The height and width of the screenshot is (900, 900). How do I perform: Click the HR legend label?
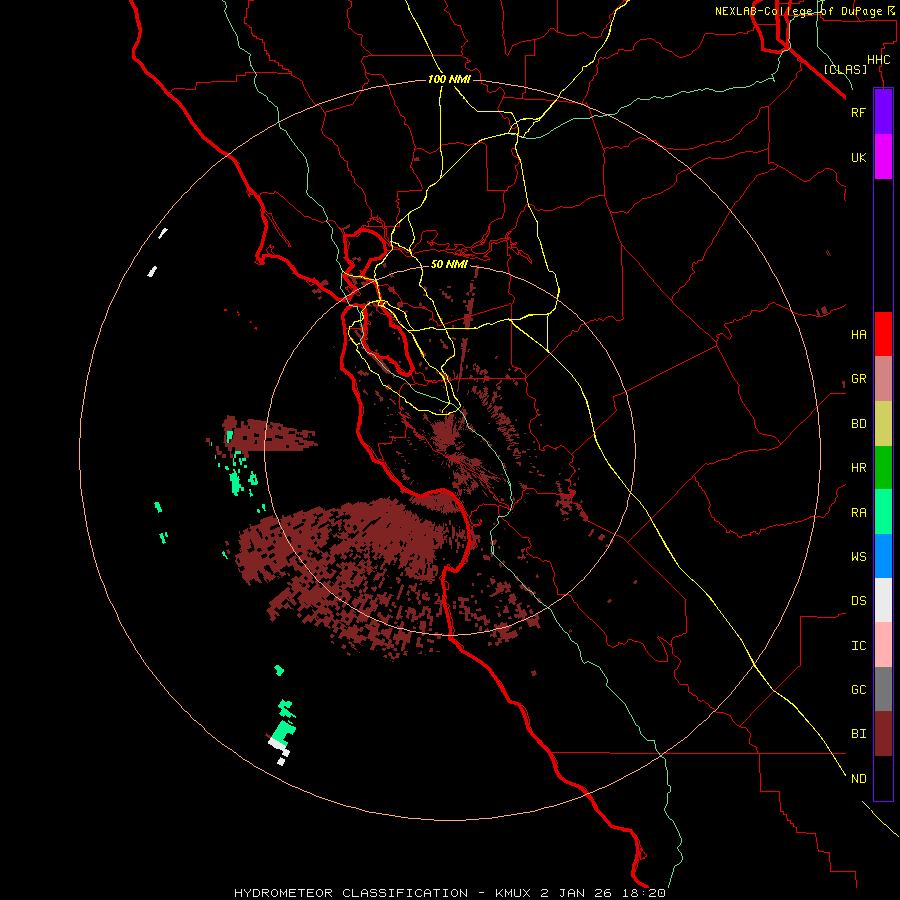coord(858,468)
